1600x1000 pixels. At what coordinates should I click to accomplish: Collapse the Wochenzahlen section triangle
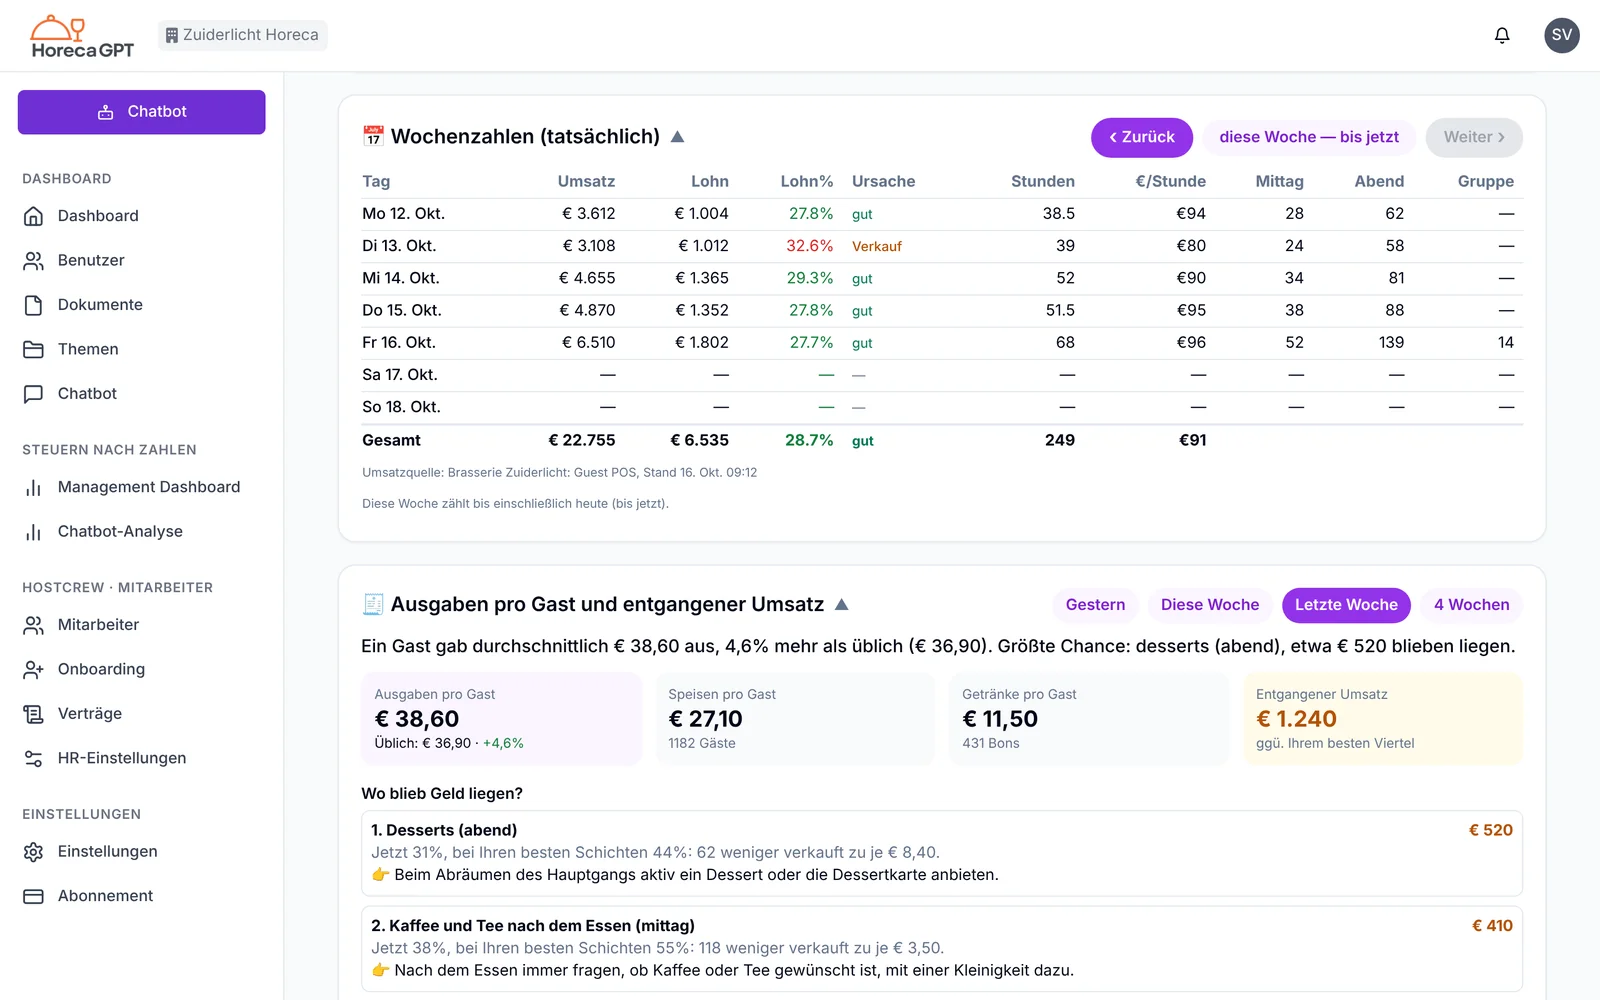click(x=677, y=137)
